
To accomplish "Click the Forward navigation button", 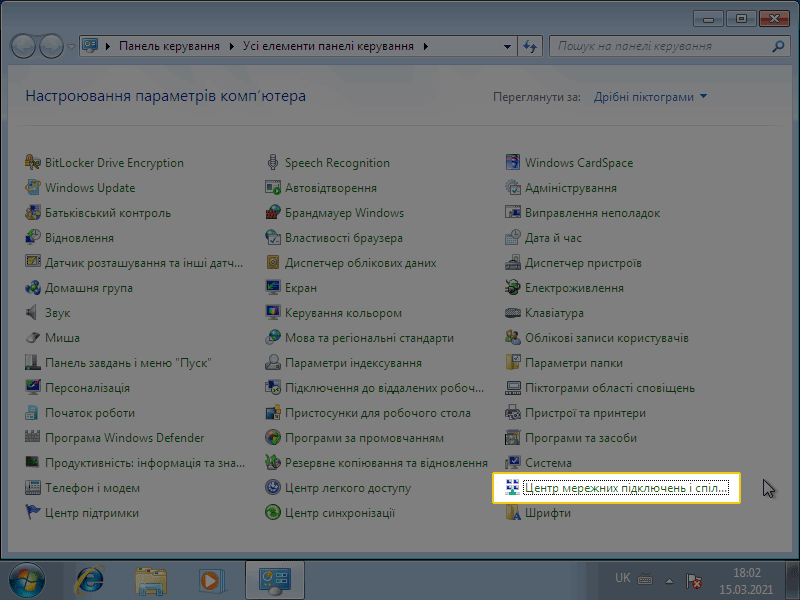I will pos(51,46).
